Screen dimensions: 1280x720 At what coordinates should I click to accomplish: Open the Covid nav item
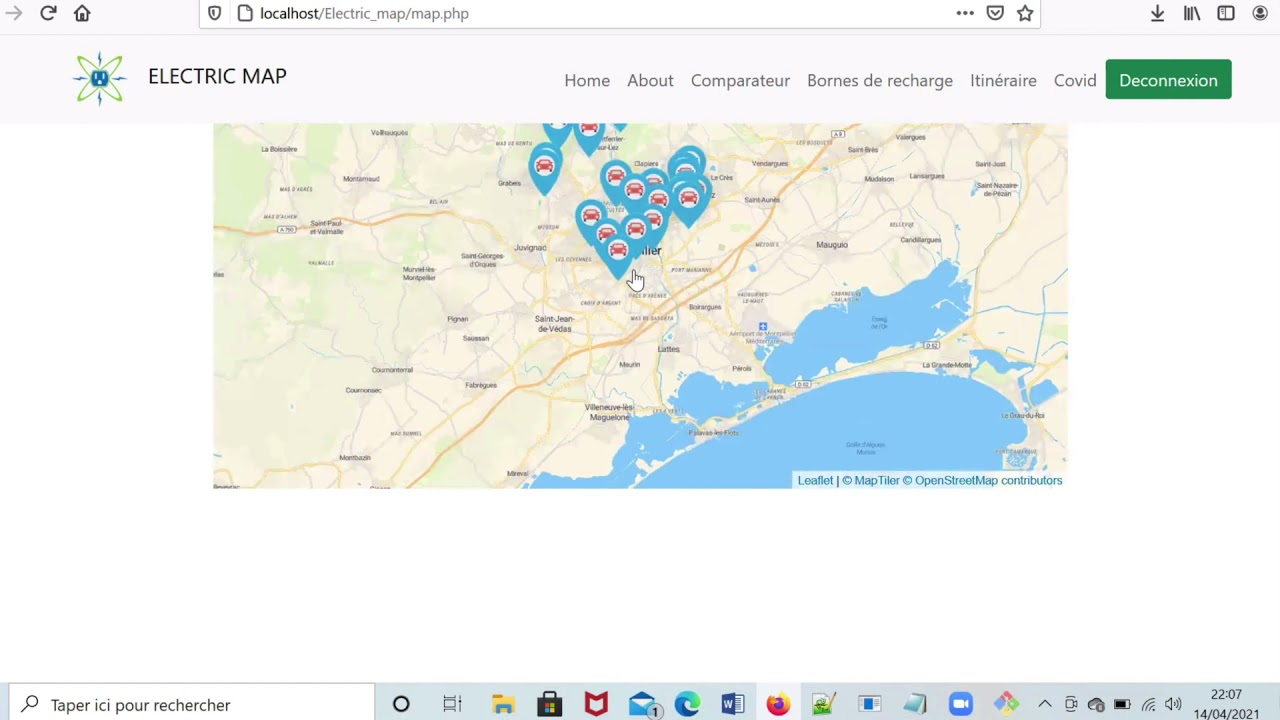1075,80
